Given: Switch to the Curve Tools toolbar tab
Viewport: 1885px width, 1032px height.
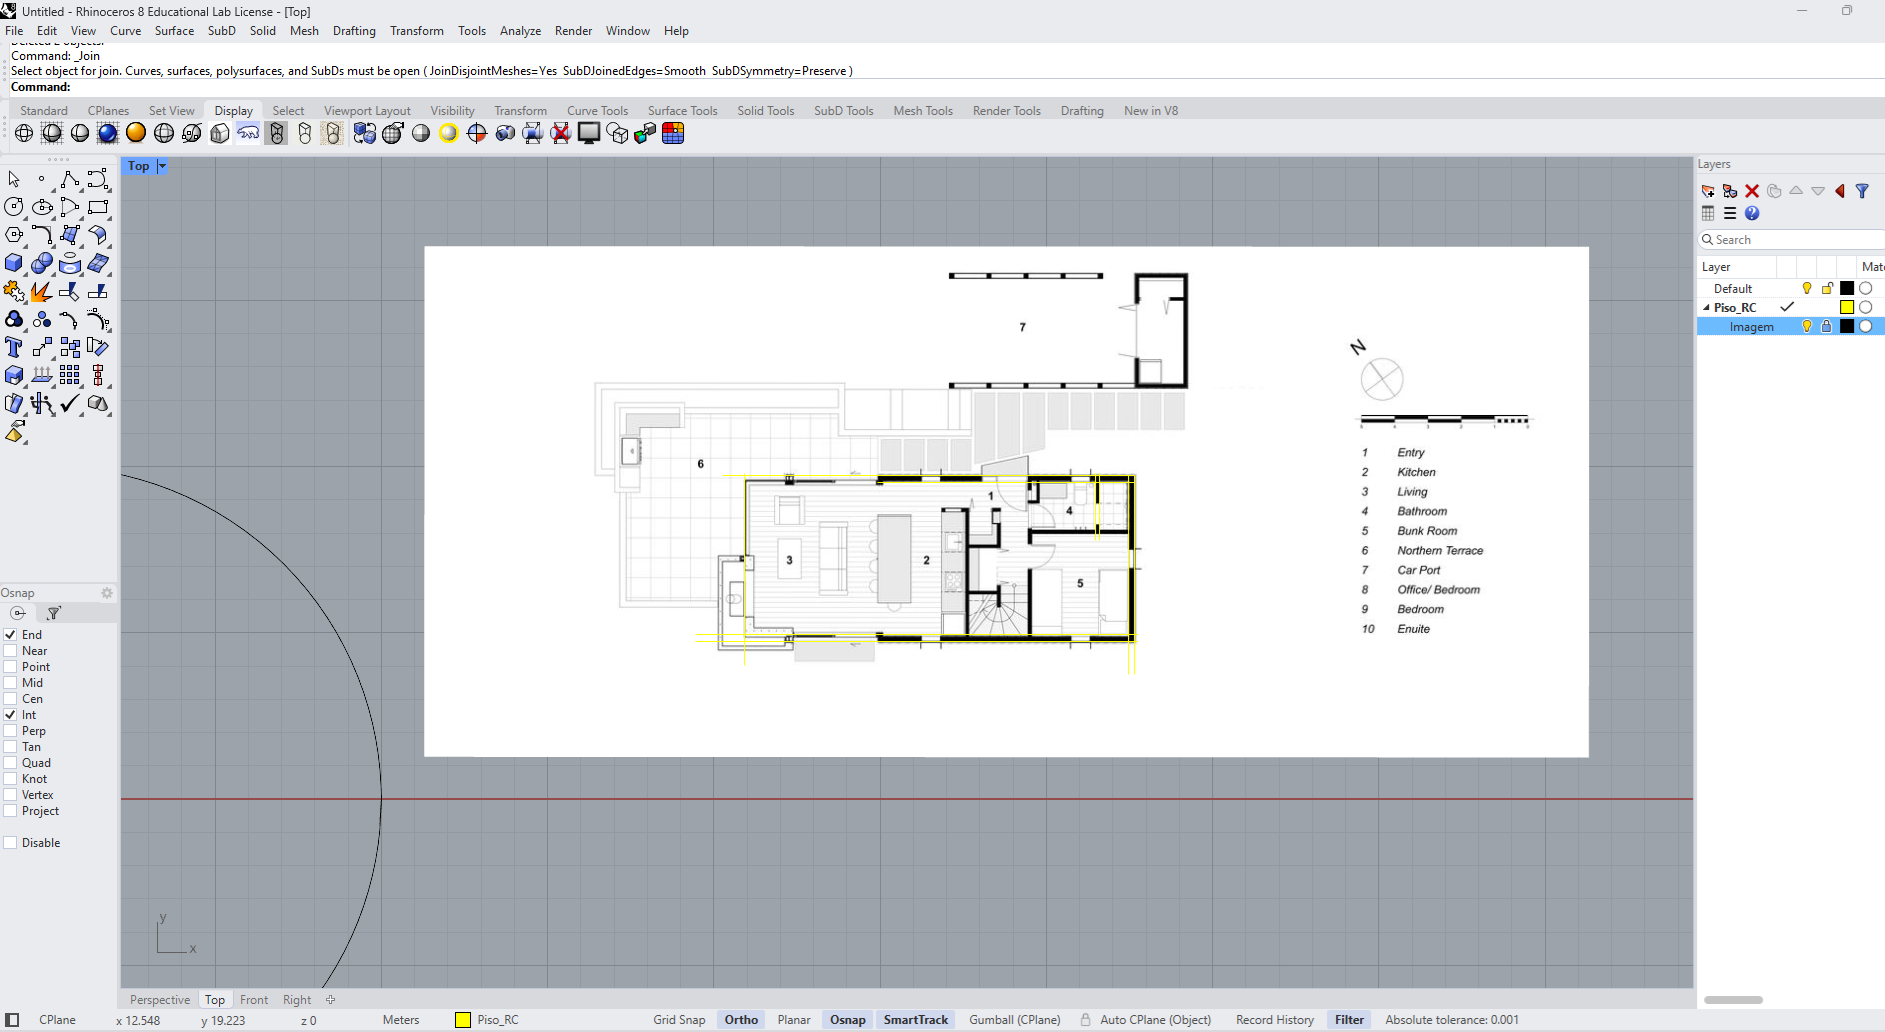Looking at the screenshot, I should pos(597,111).
